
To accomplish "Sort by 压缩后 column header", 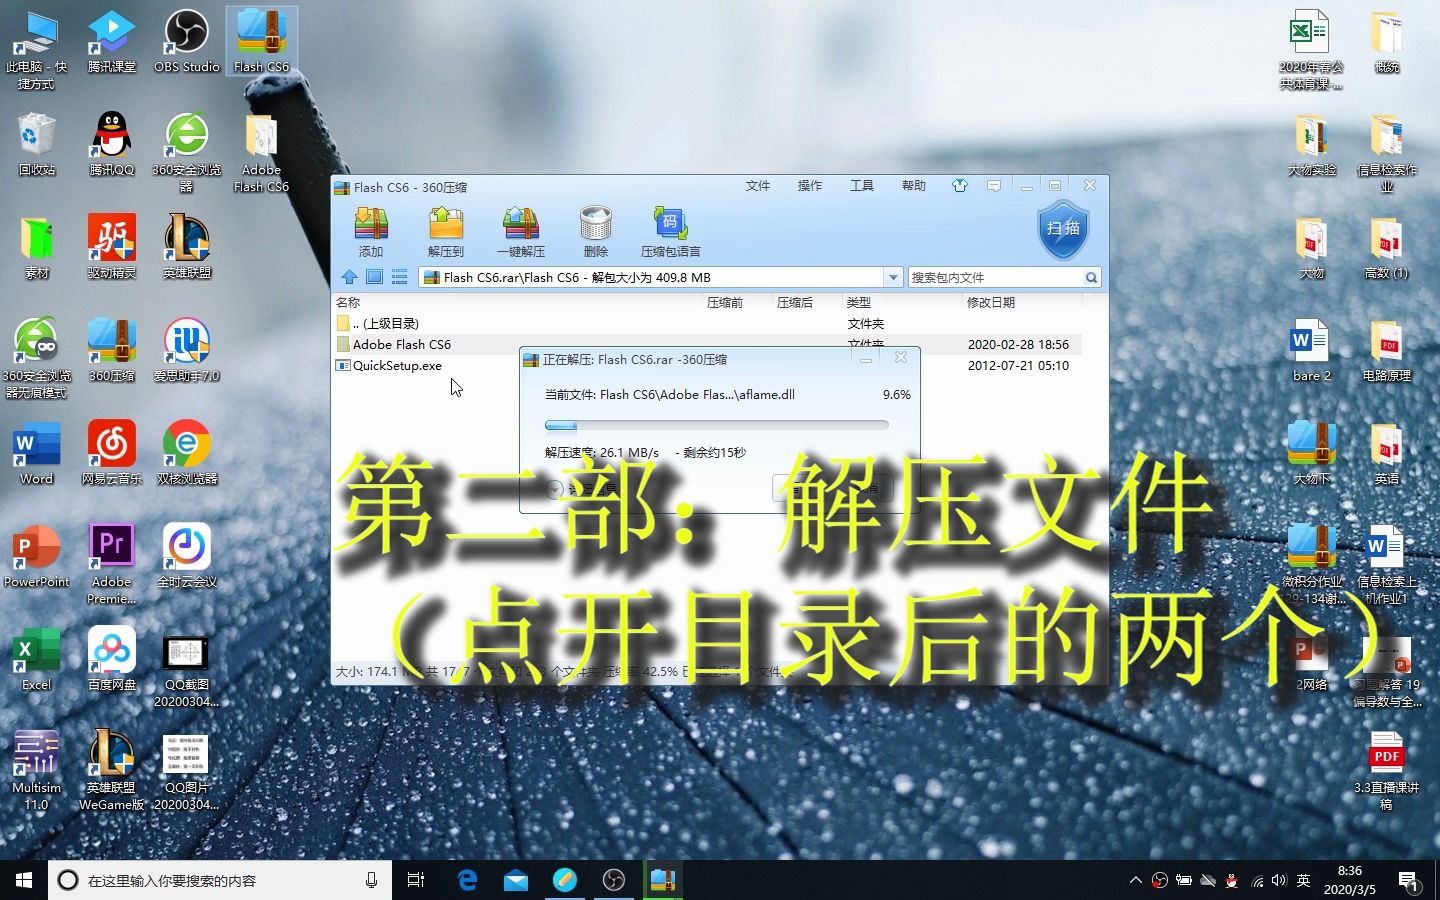I will (x=795, y=302).
